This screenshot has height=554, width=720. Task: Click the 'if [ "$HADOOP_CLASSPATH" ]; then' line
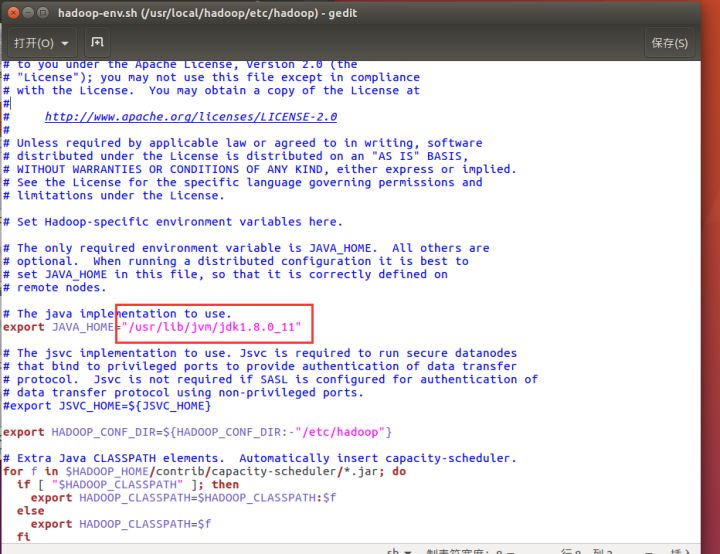[128, 485]
